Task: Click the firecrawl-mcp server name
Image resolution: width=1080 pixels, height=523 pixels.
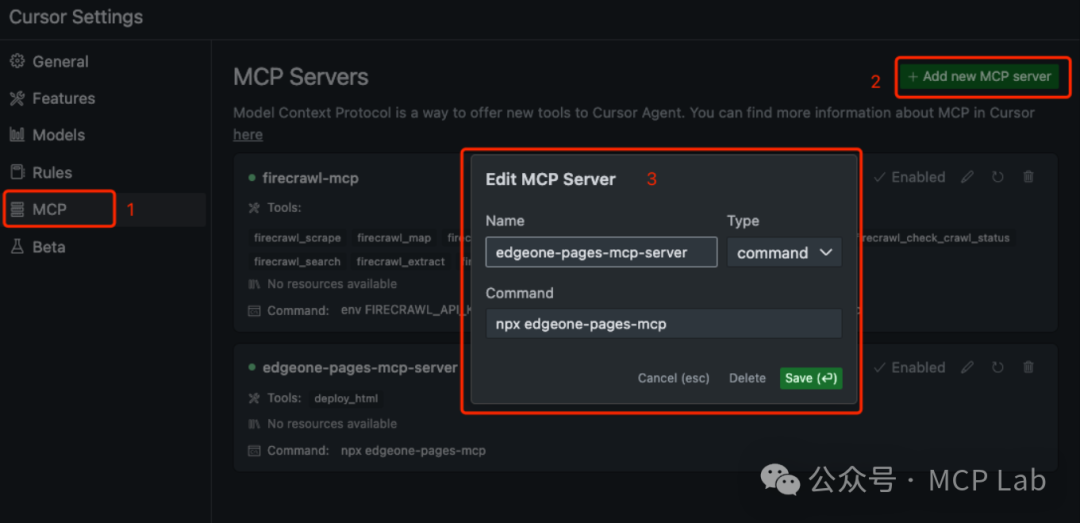Action: (x=311, y=178)
